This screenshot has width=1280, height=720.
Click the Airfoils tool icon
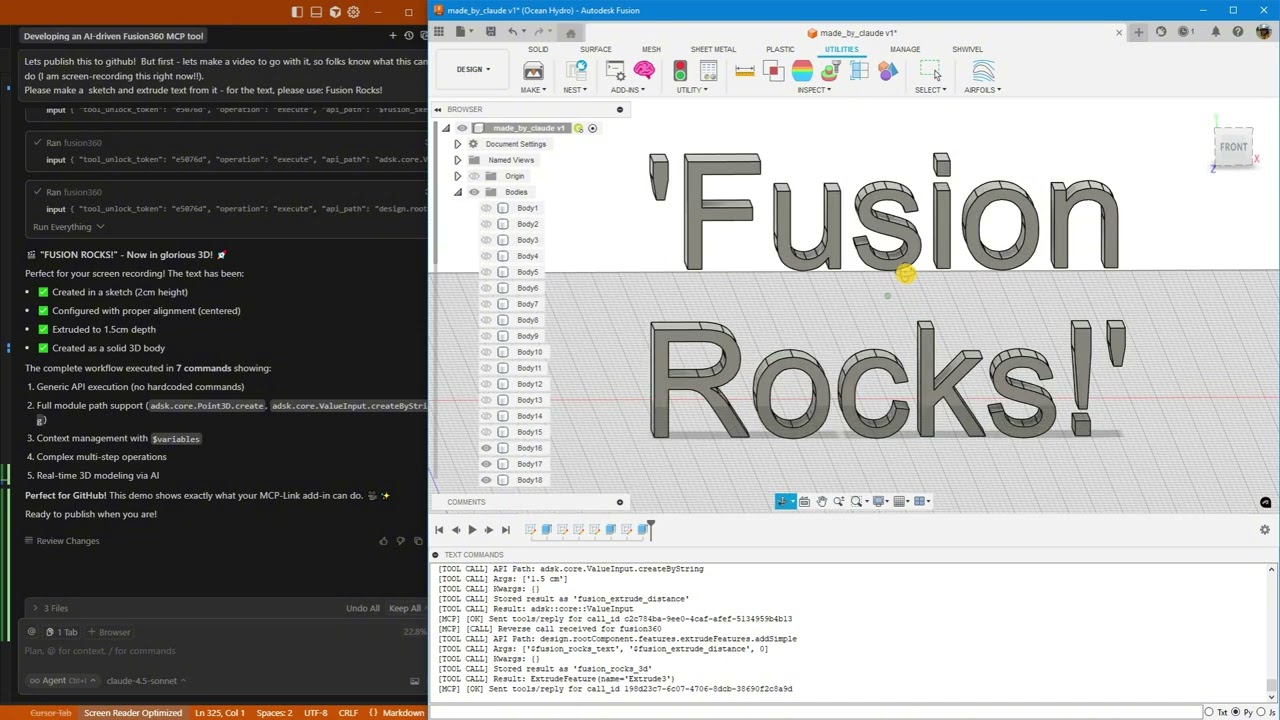[x=983, y=71]
